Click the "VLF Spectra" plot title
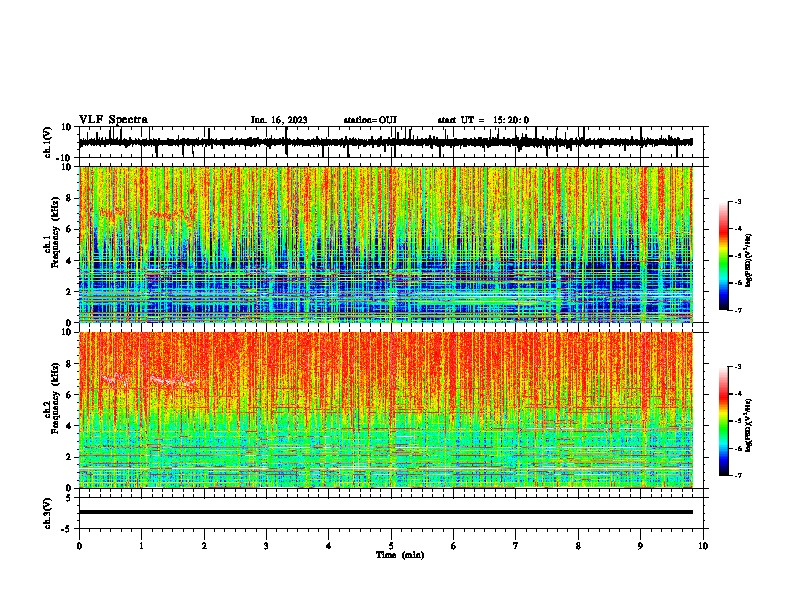The width and height of the screenshot is (792, 612). pyautogui.click(x=113, y=120)
